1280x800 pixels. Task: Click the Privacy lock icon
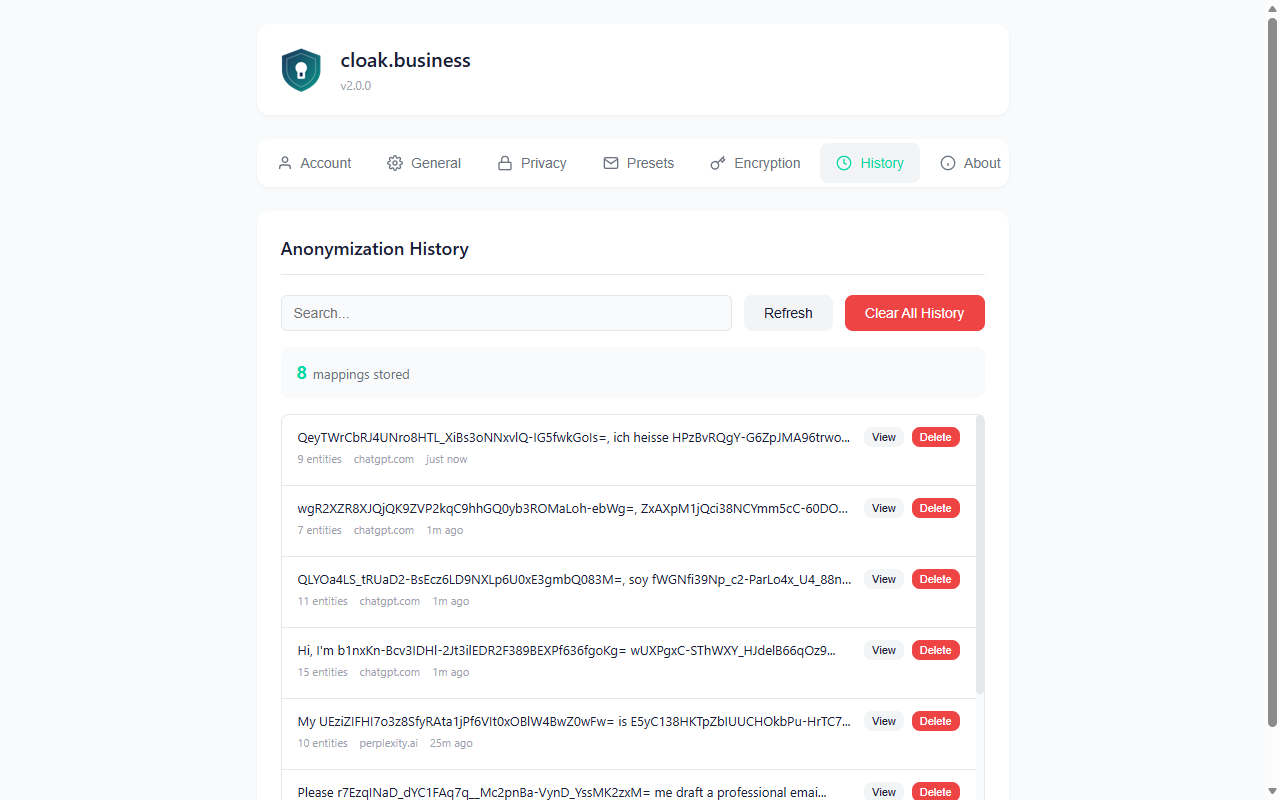point(505,163)
